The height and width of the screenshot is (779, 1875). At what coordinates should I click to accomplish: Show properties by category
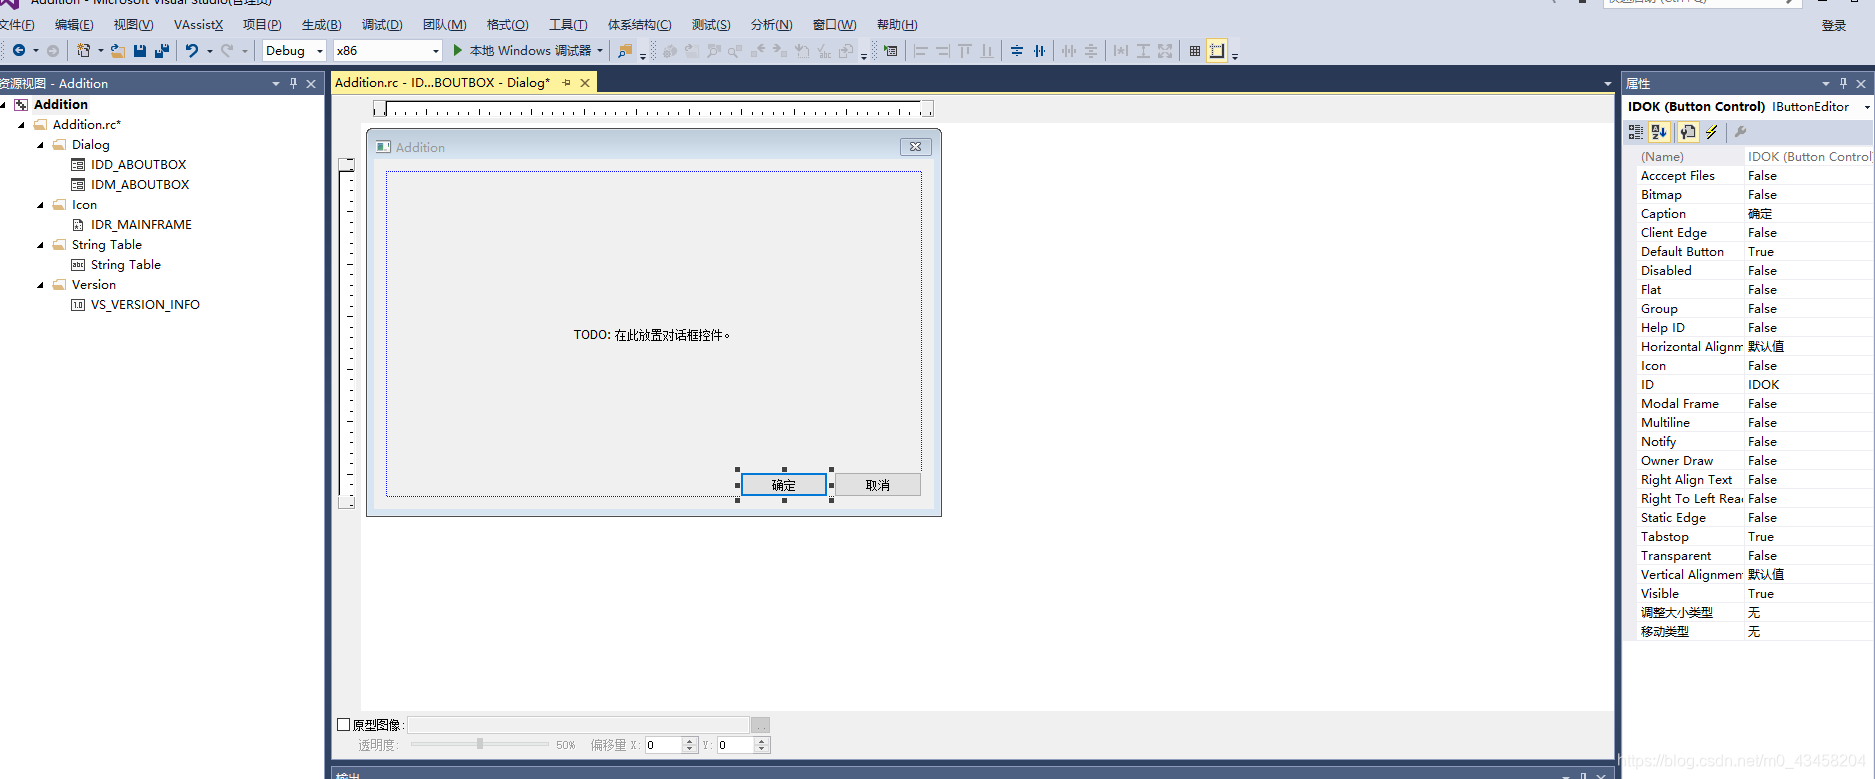click(x=1636, y=132)
